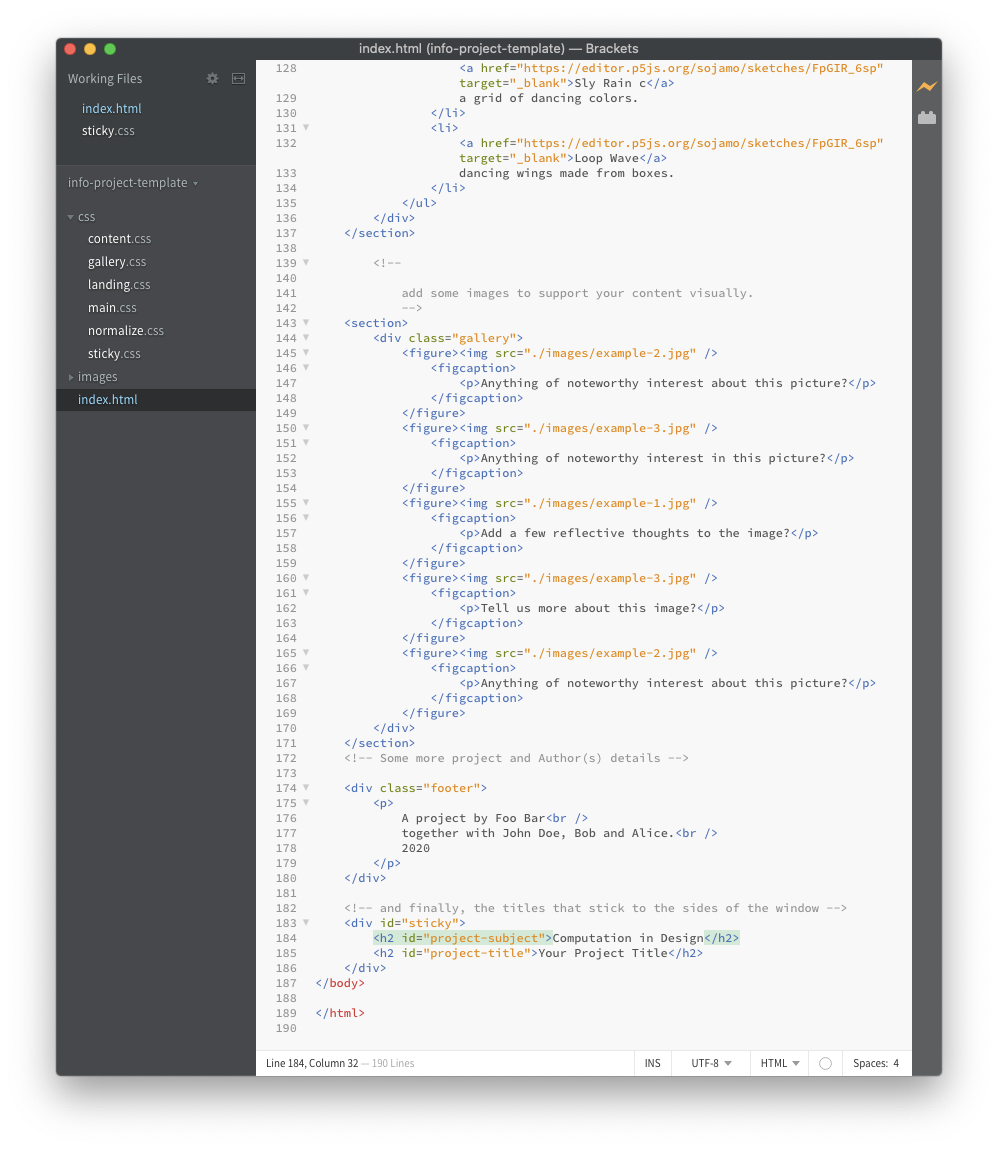Viewport: 998px width, 1150px height.
Task: Open the HTML language mode dropdown
Action: point(779,1063)
